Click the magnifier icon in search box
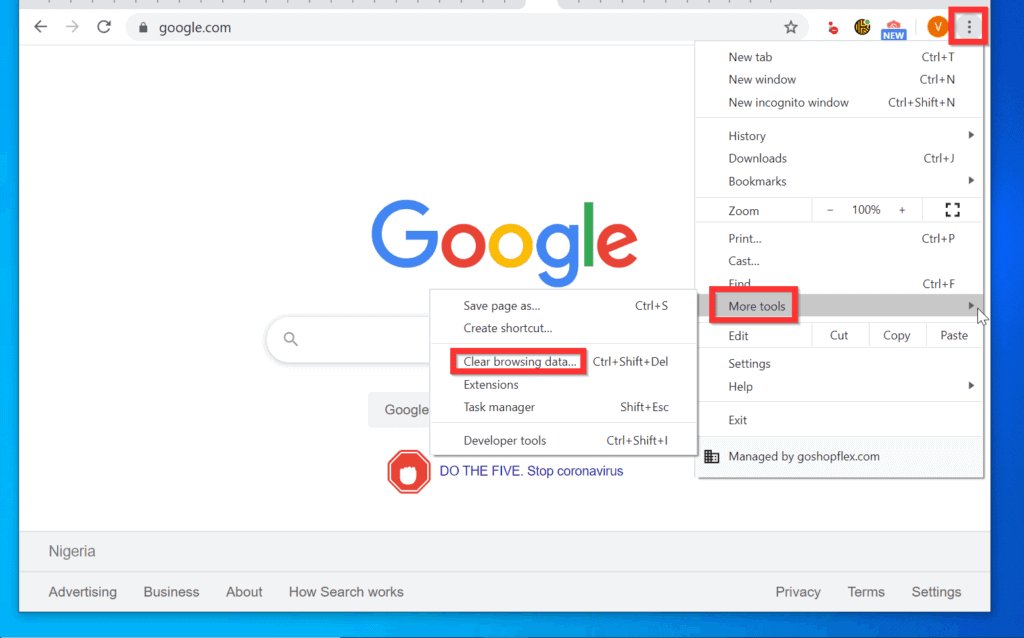 coord(291,339)
